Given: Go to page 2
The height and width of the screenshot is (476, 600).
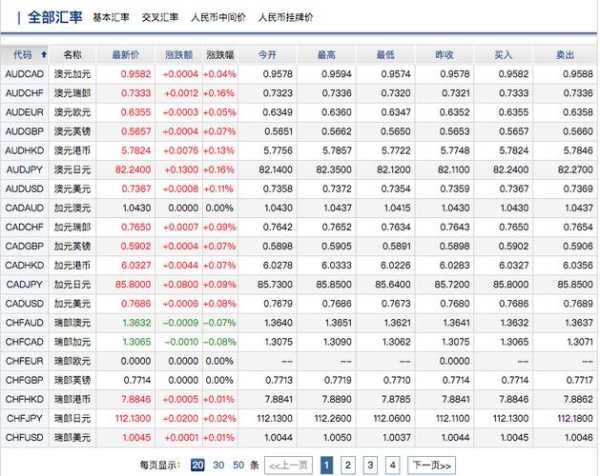Looking at the screenshot, I should tap(348, 464).
